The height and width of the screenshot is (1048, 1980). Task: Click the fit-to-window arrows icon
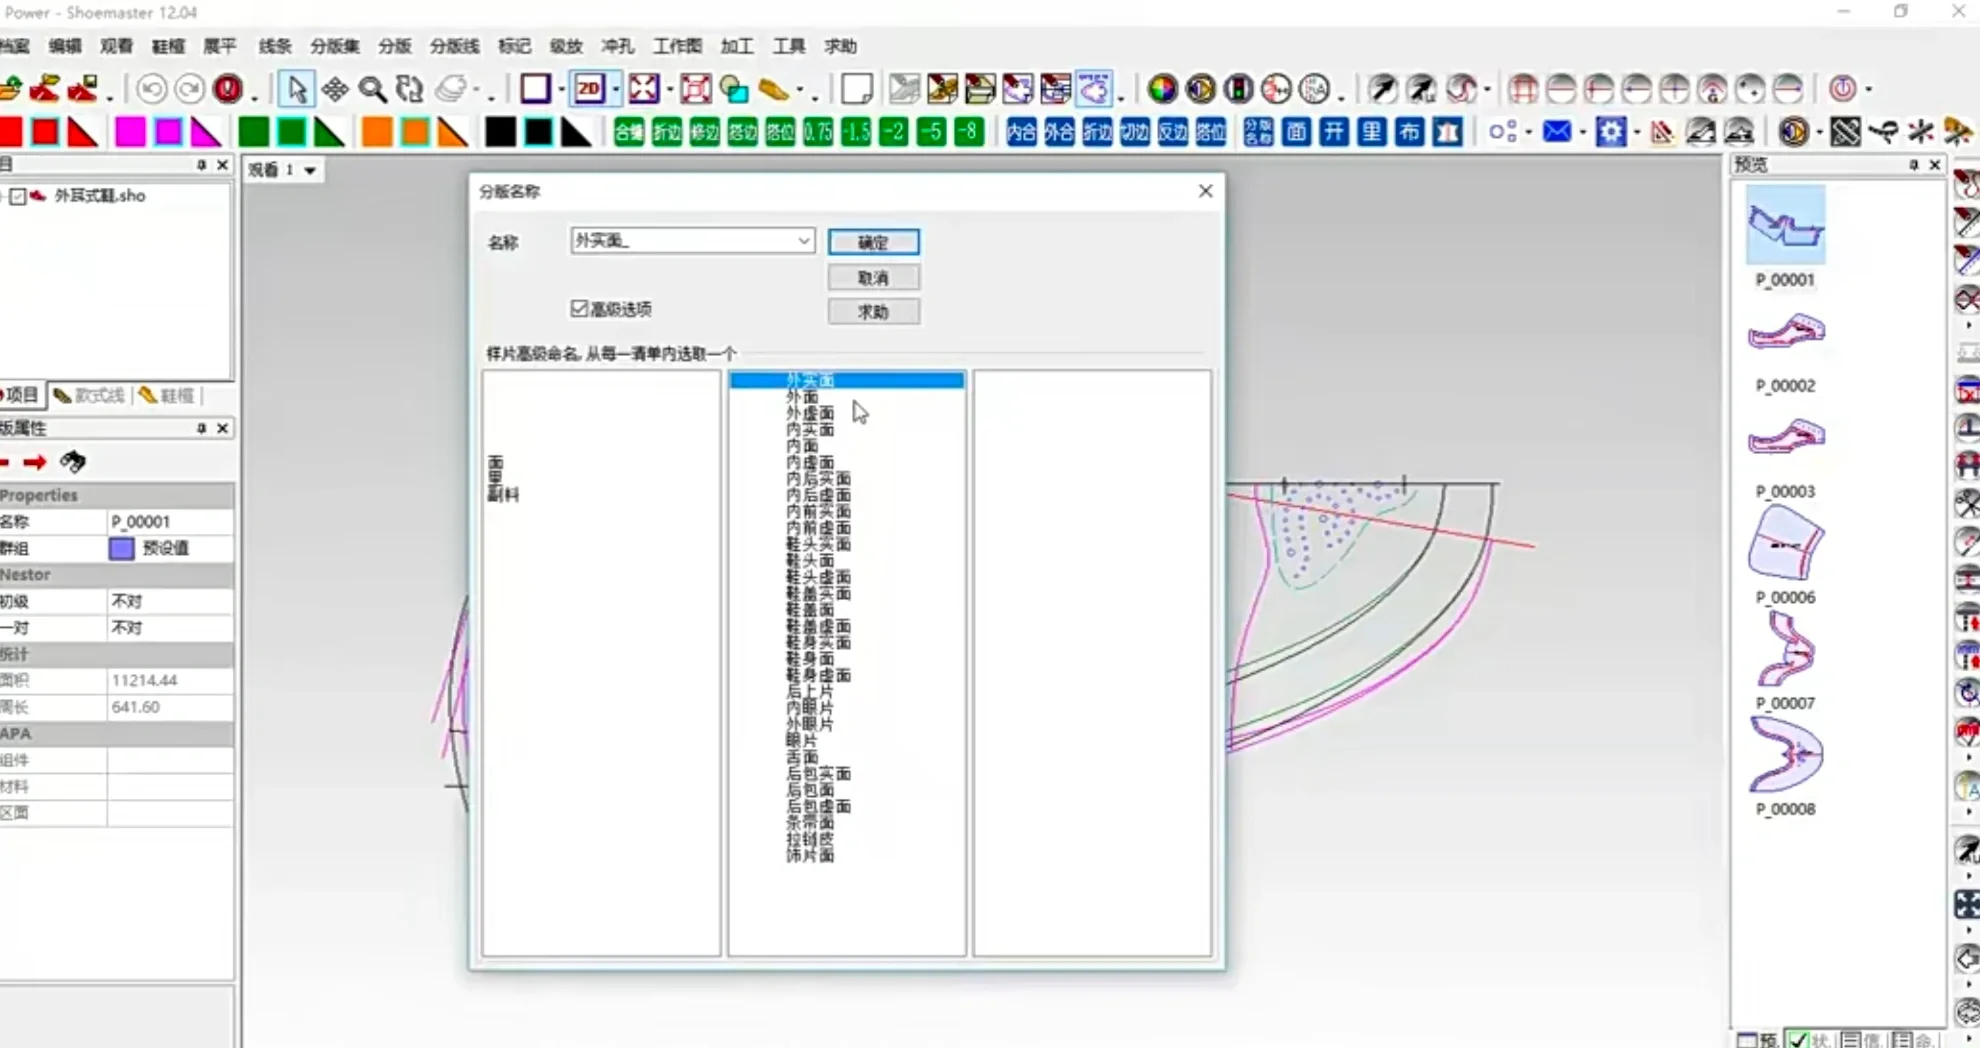pyautogui.click(x=644, y=89)
